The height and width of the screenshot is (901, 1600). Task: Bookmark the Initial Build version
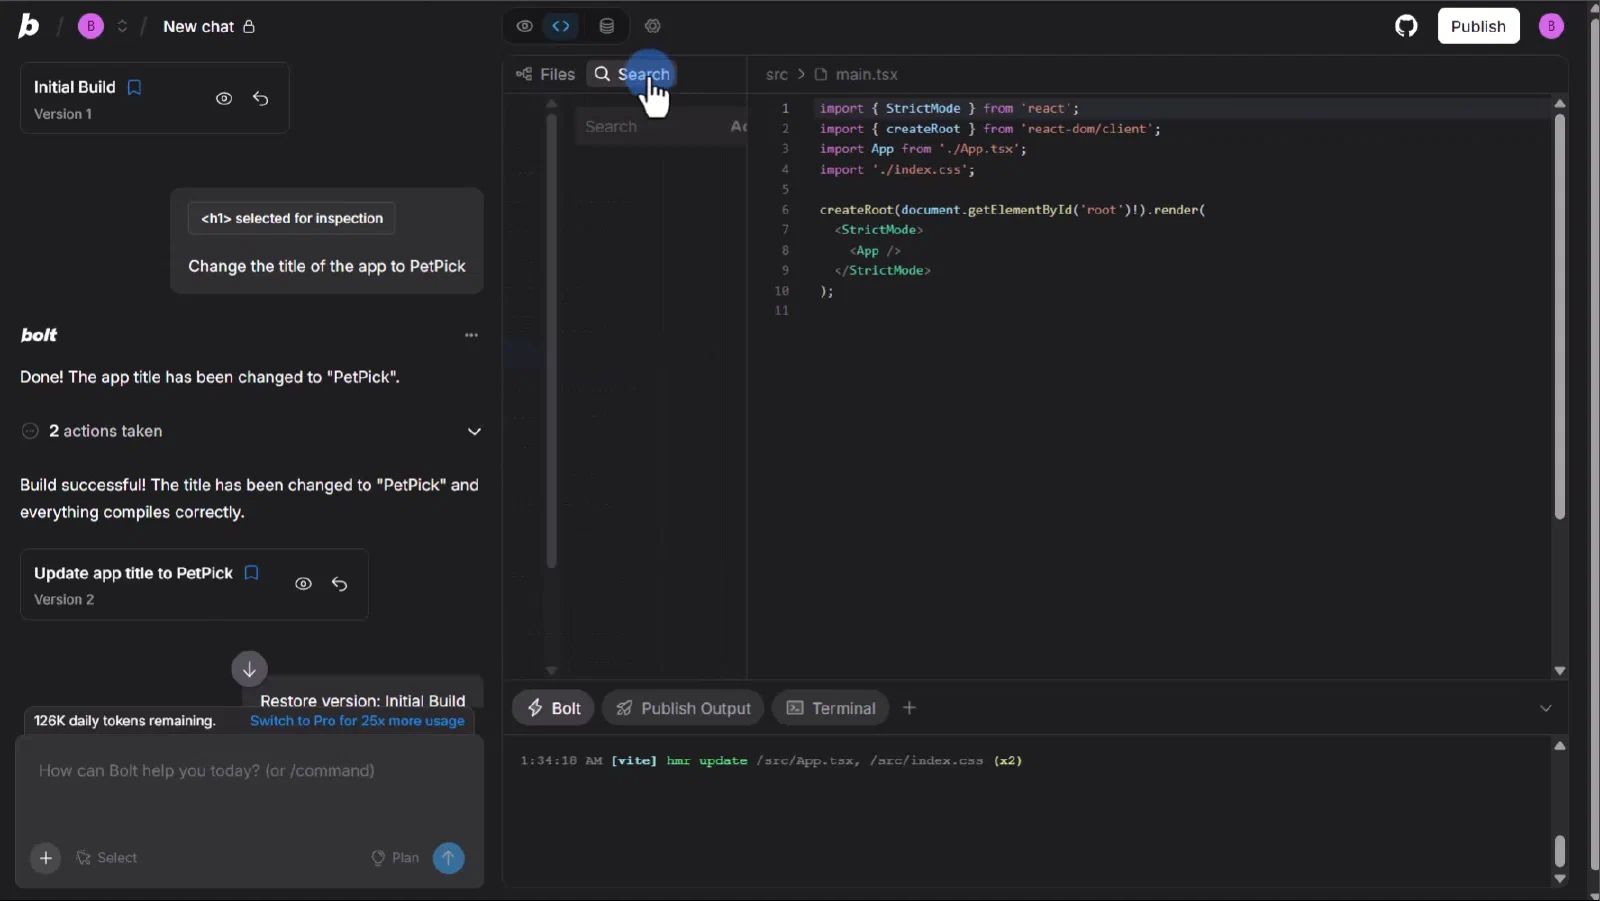click(134, 87)
